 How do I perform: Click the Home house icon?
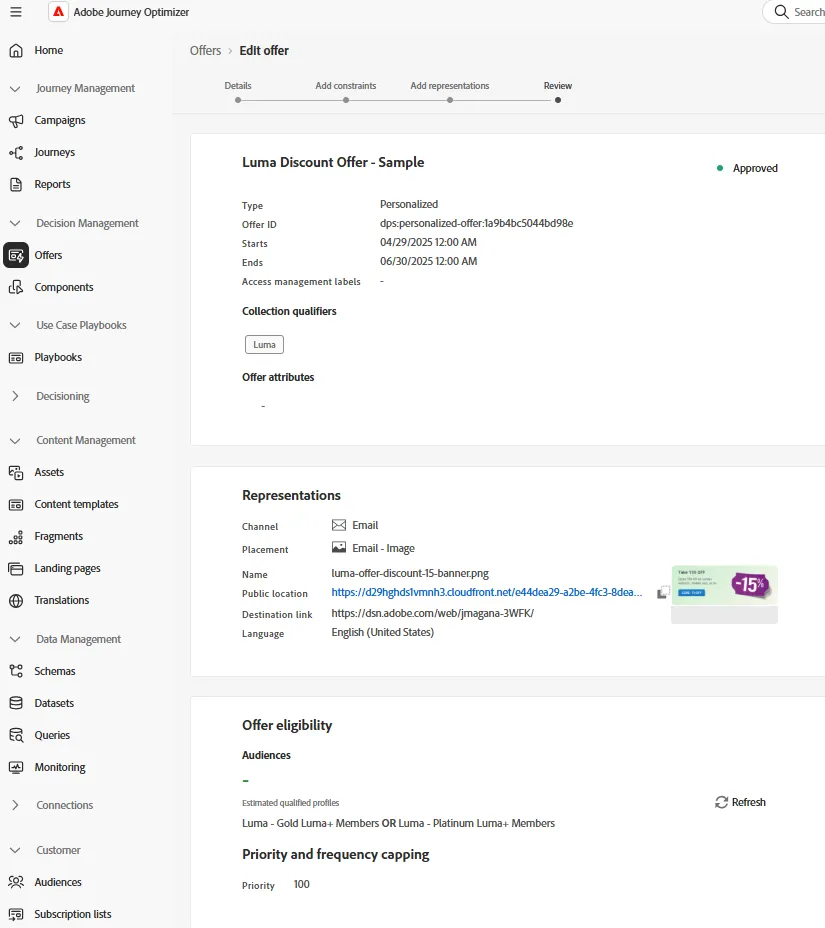coord(16,50)
